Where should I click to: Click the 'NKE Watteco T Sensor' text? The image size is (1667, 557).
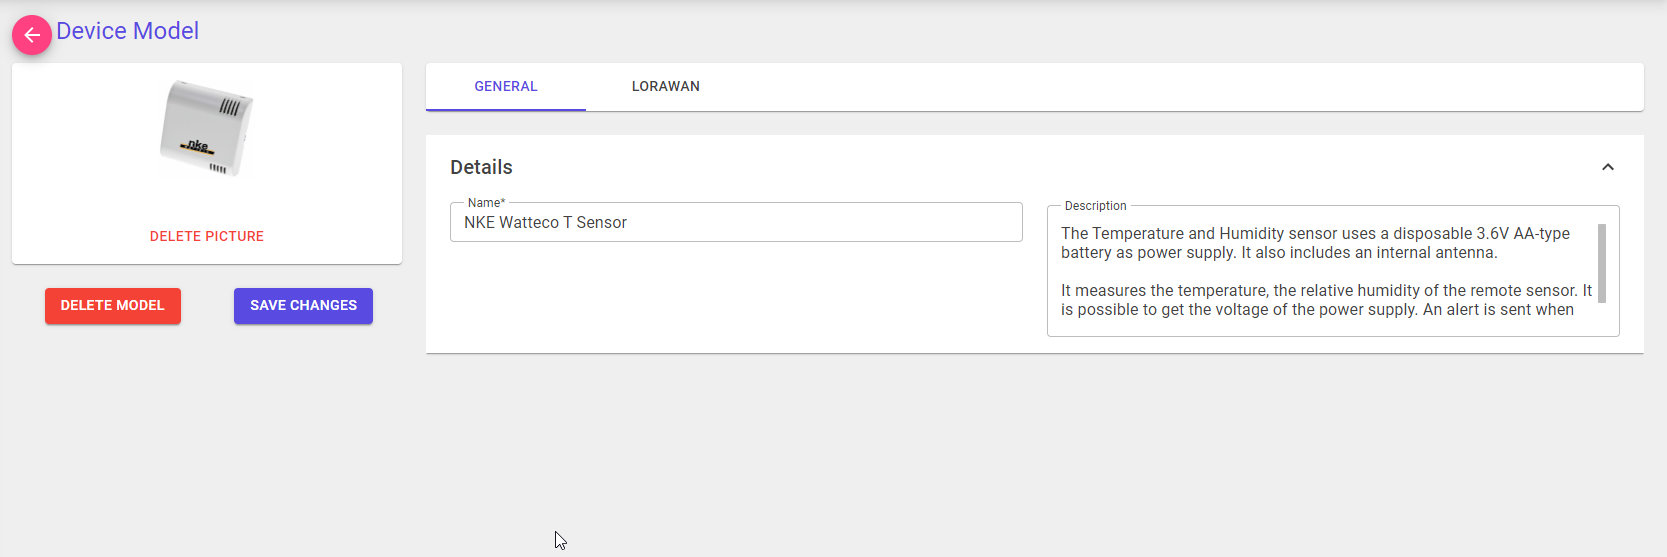click(x=545, y=222)
